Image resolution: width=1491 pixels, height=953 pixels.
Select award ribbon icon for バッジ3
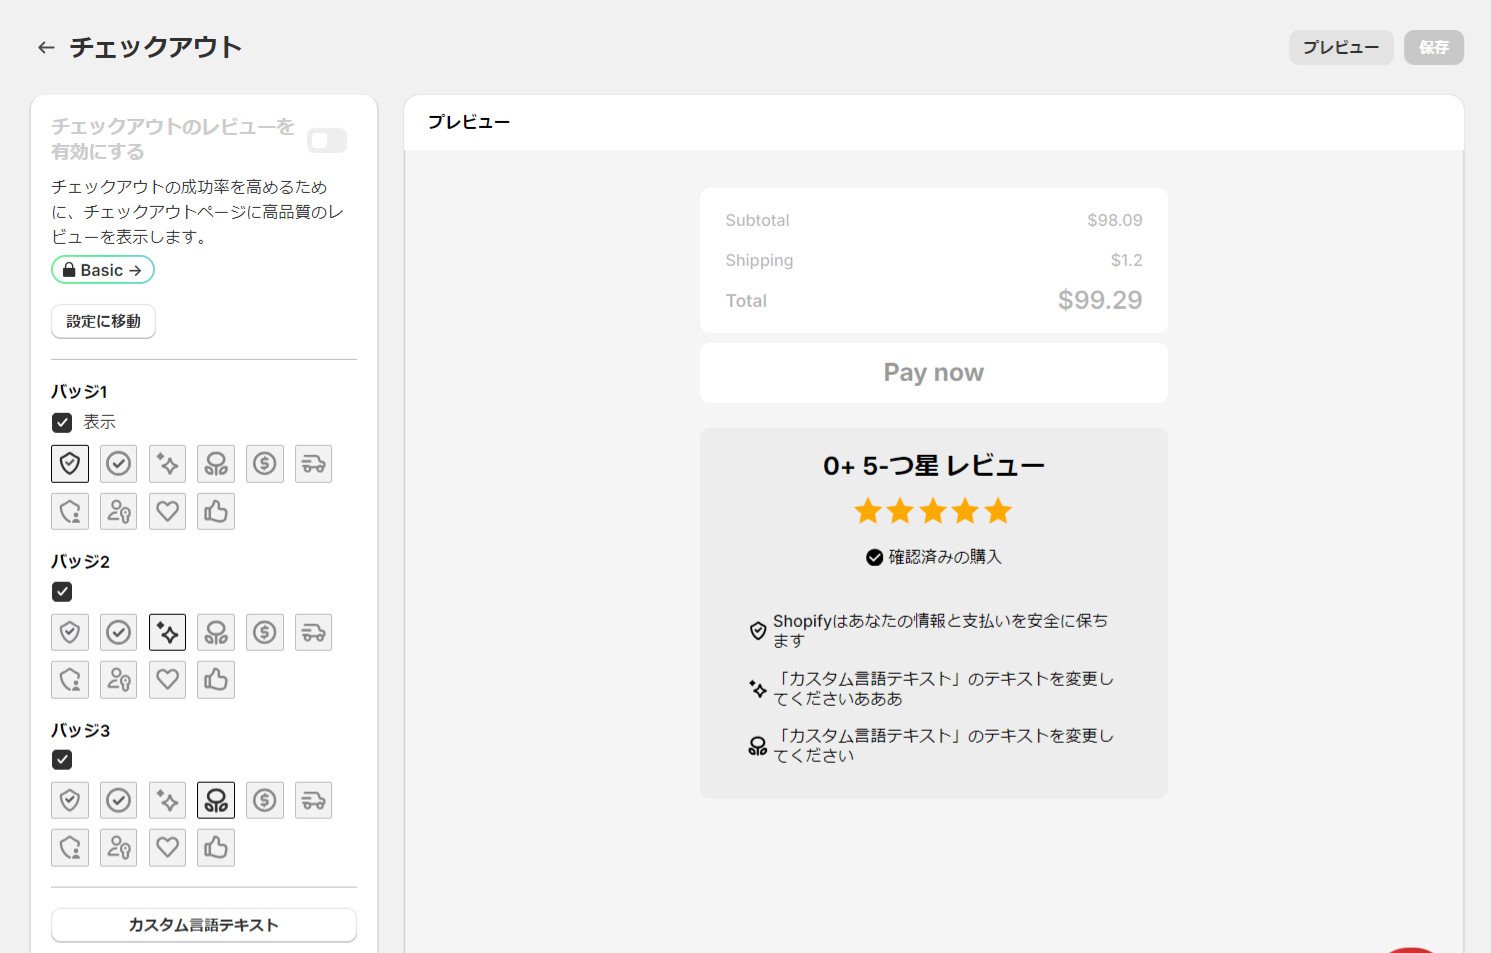coord(216,800)
